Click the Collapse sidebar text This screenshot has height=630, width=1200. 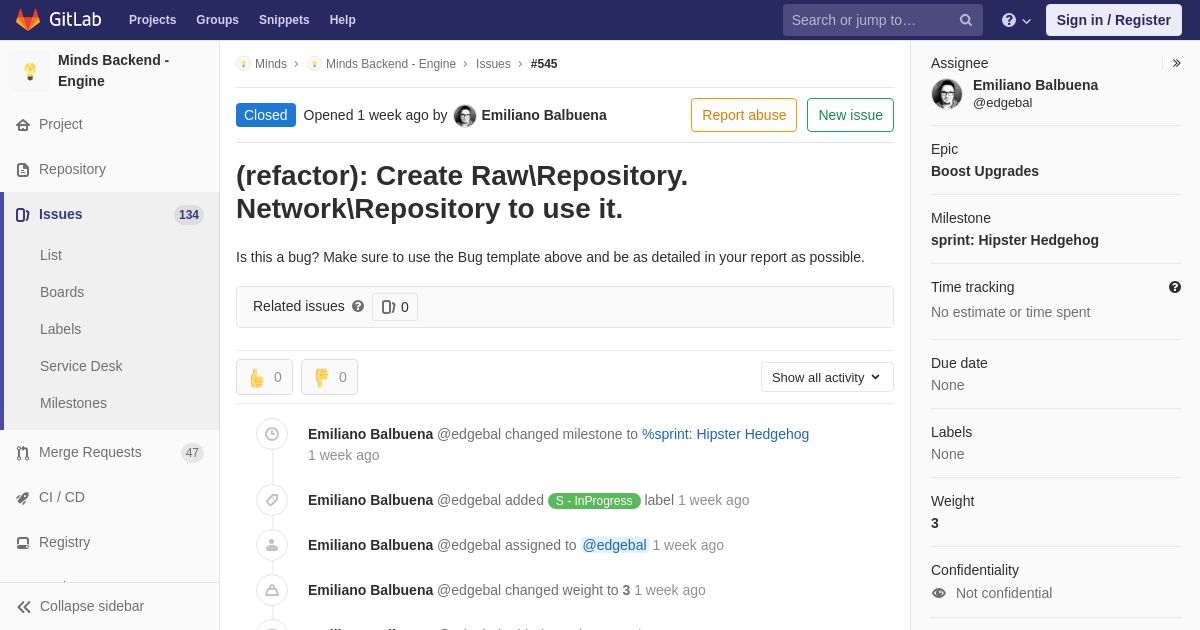(x=92, y=606)
